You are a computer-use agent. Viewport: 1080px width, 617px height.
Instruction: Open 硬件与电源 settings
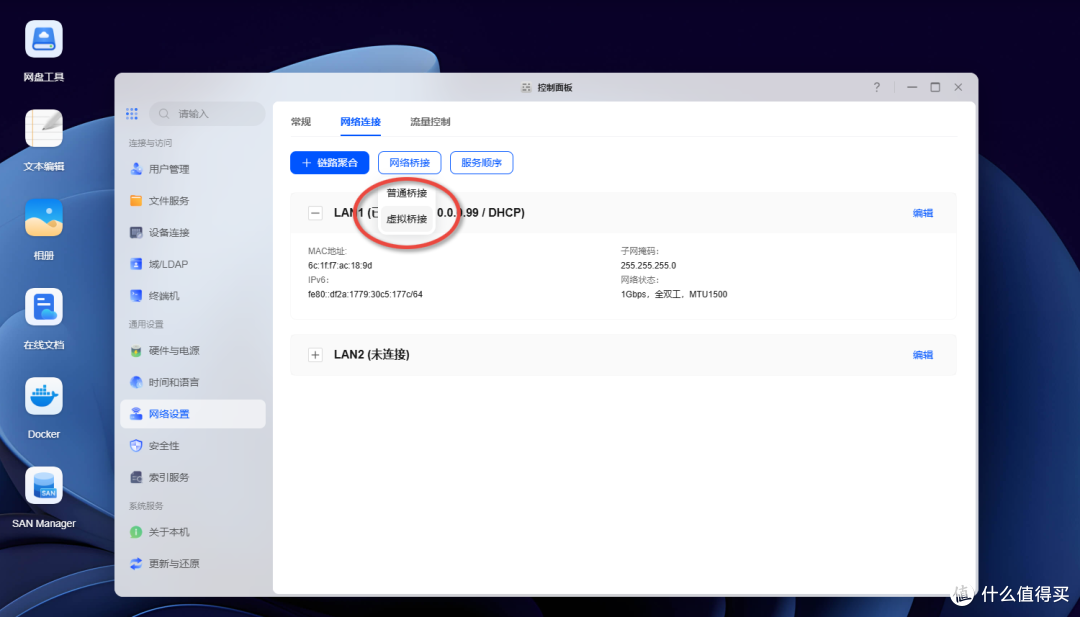click(193, 351)
